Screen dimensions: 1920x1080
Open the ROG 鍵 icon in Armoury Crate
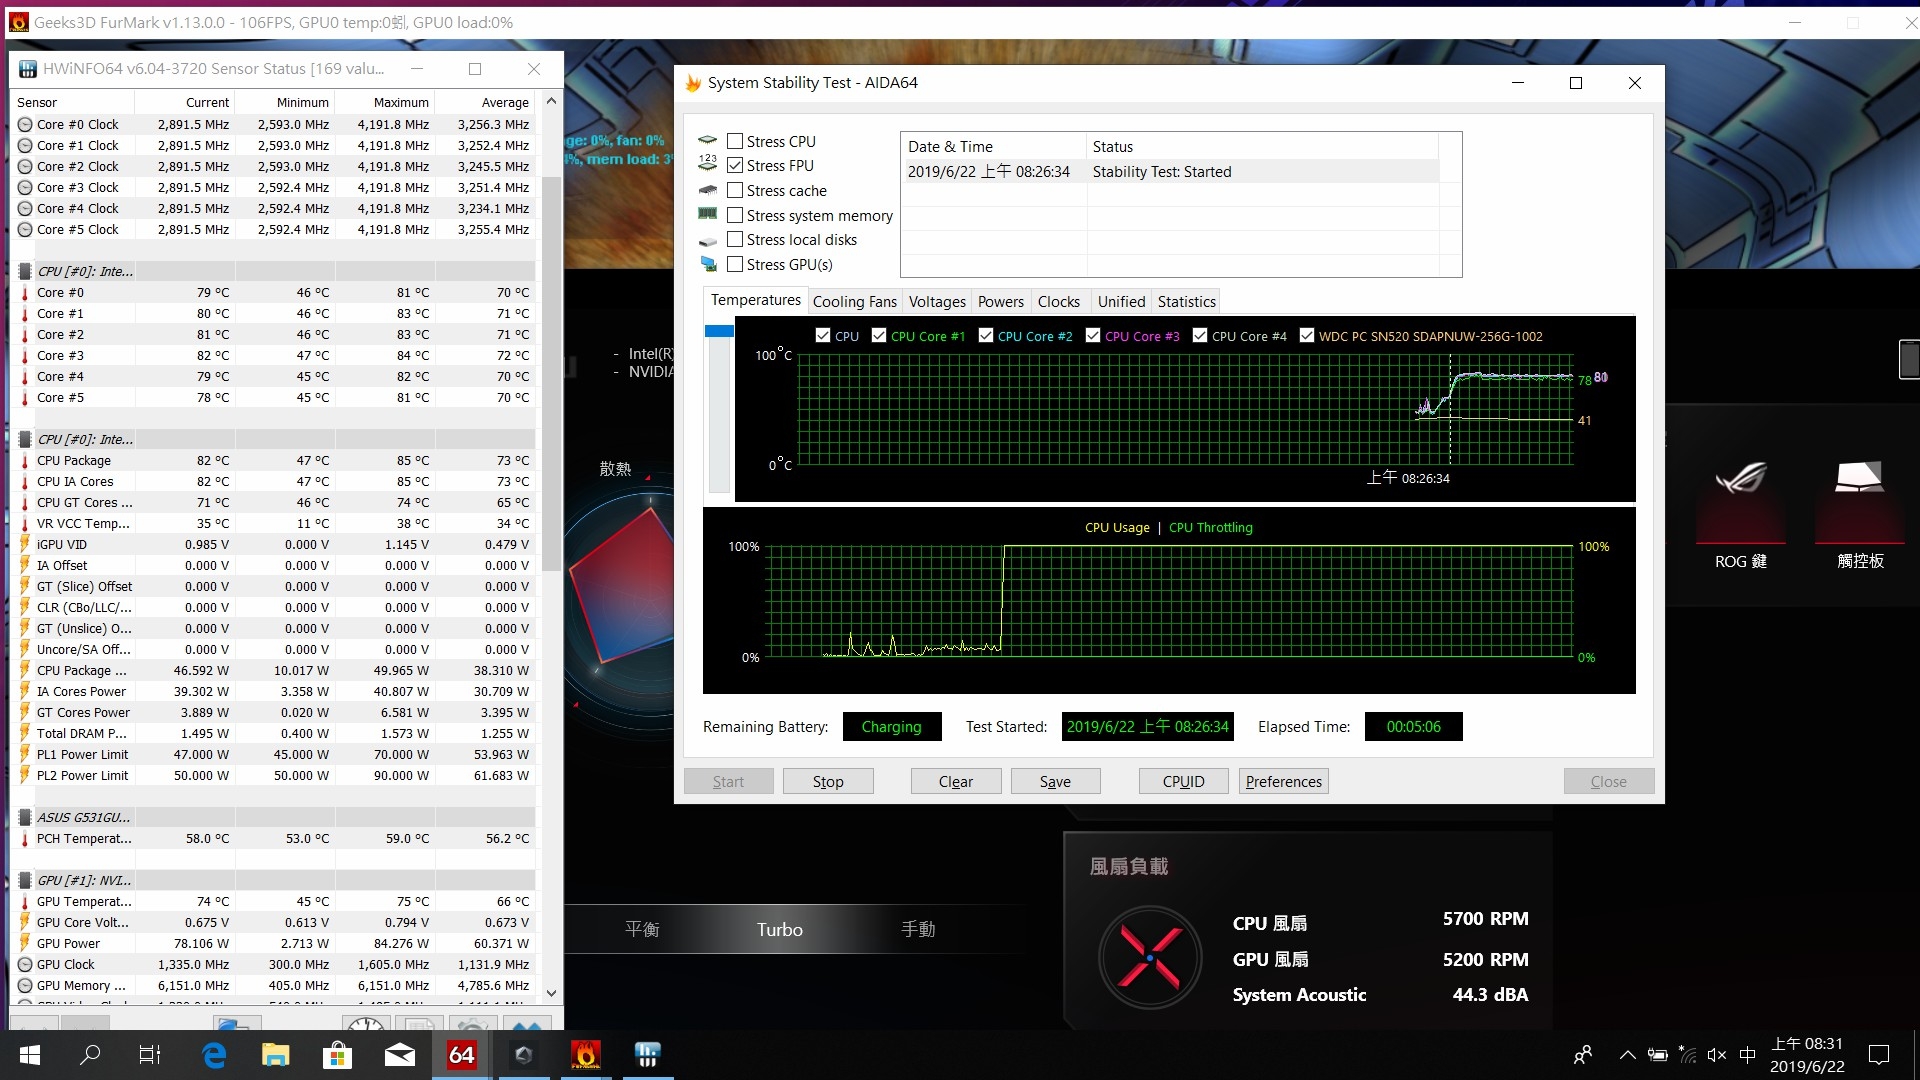(x=1741, y=478)
